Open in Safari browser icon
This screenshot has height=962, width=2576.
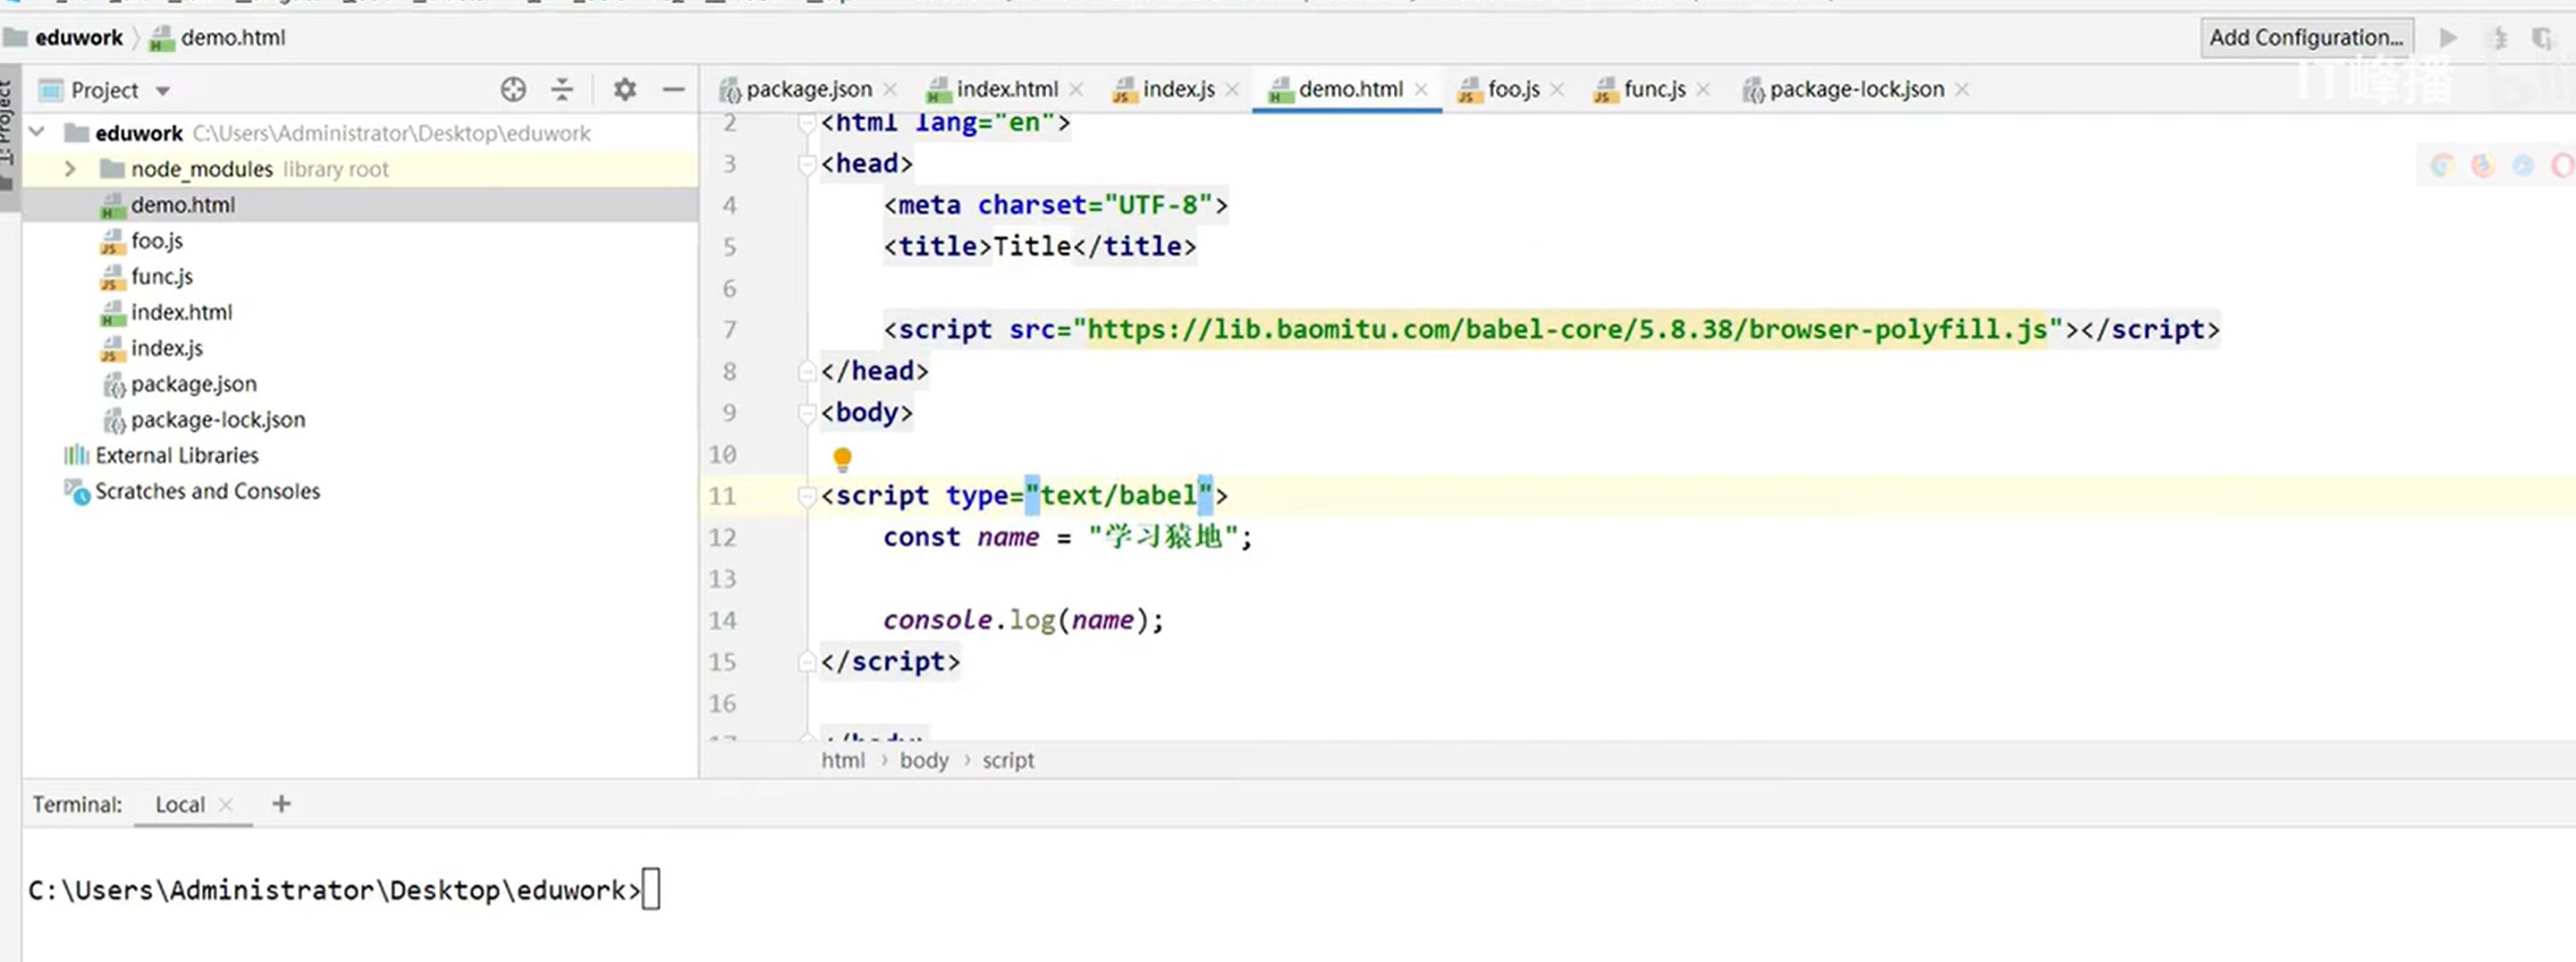point(2523,166)
